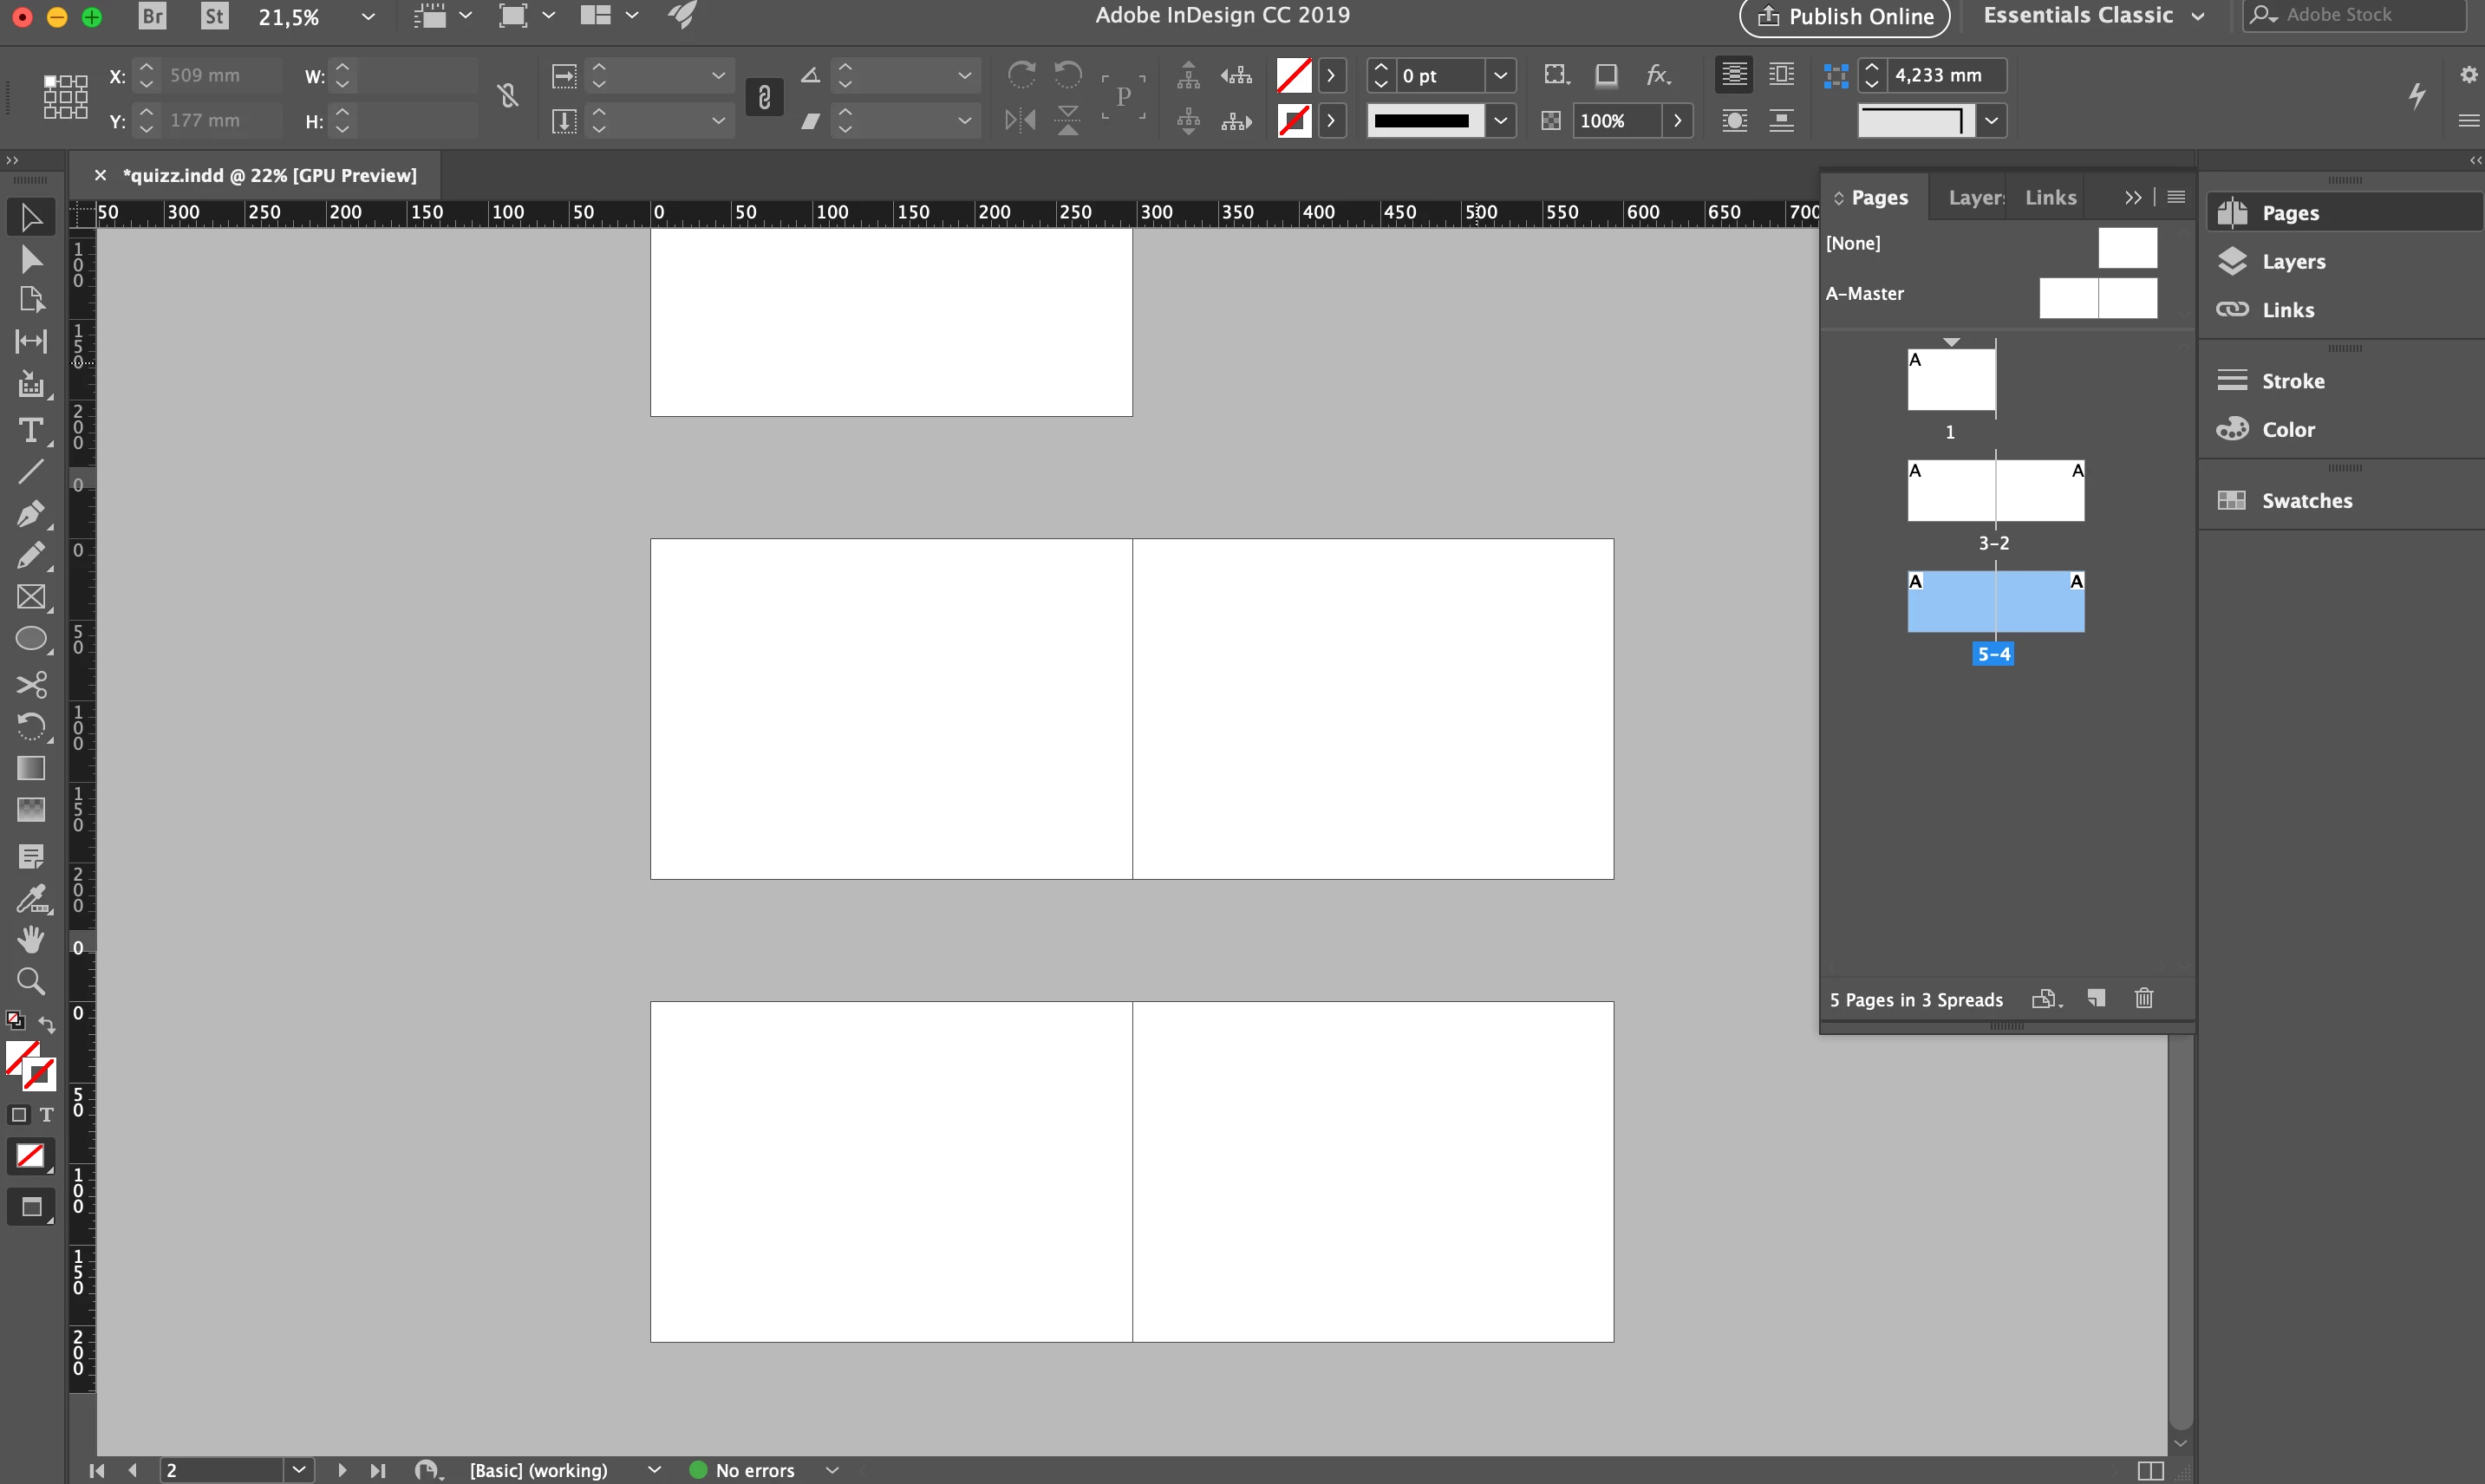Pick the Hand tool
Image resolution: width=2485 pixels, height=1484 pixels.
[x=30, y=939]
